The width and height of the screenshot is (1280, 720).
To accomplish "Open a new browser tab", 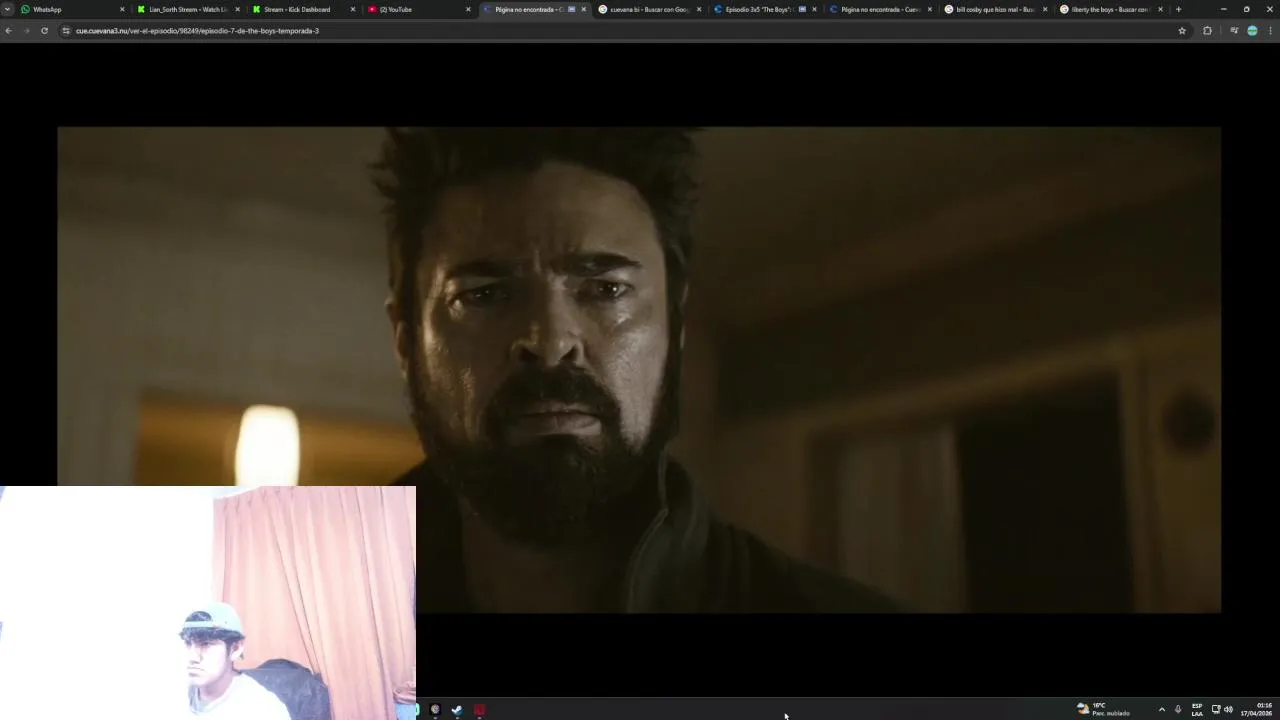I will click(x=1178, y=9).
